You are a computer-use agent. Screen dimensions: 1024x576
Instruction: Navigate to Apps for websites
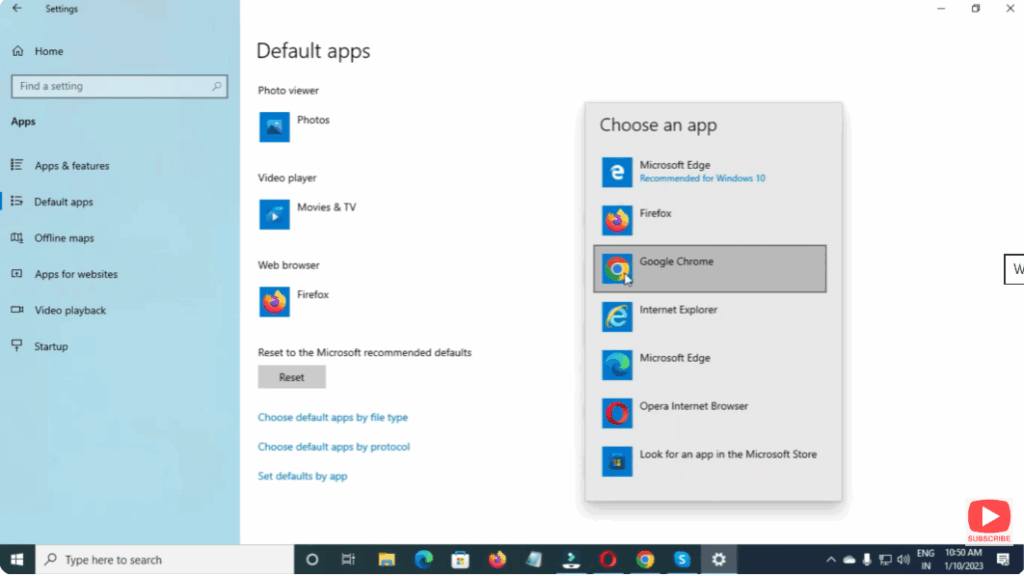[x=76, y=274]
